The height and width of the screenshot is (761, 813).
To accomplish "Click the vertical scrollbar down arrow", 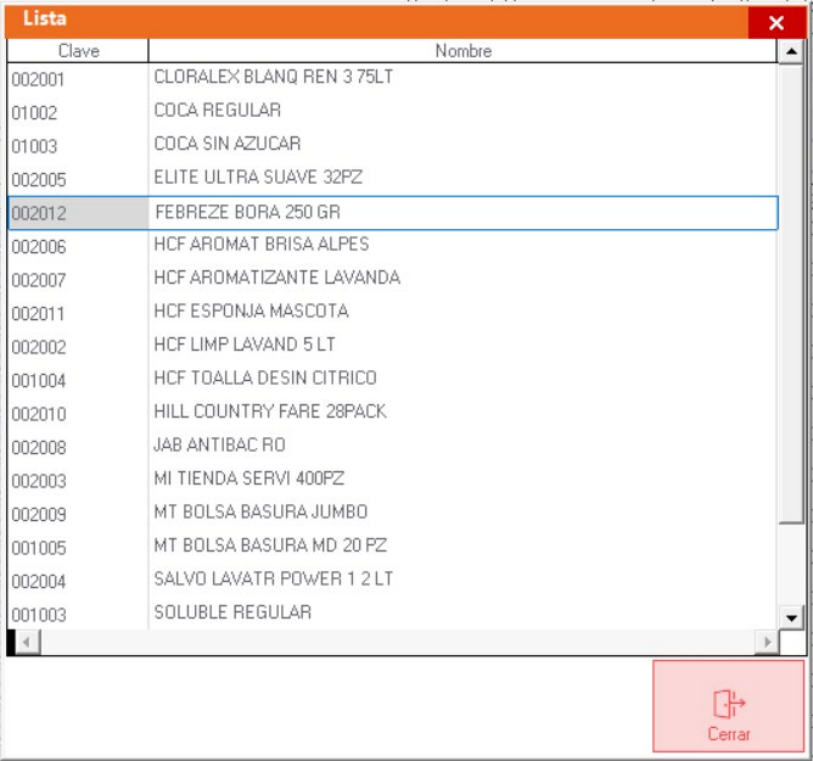I will (791, 617).
